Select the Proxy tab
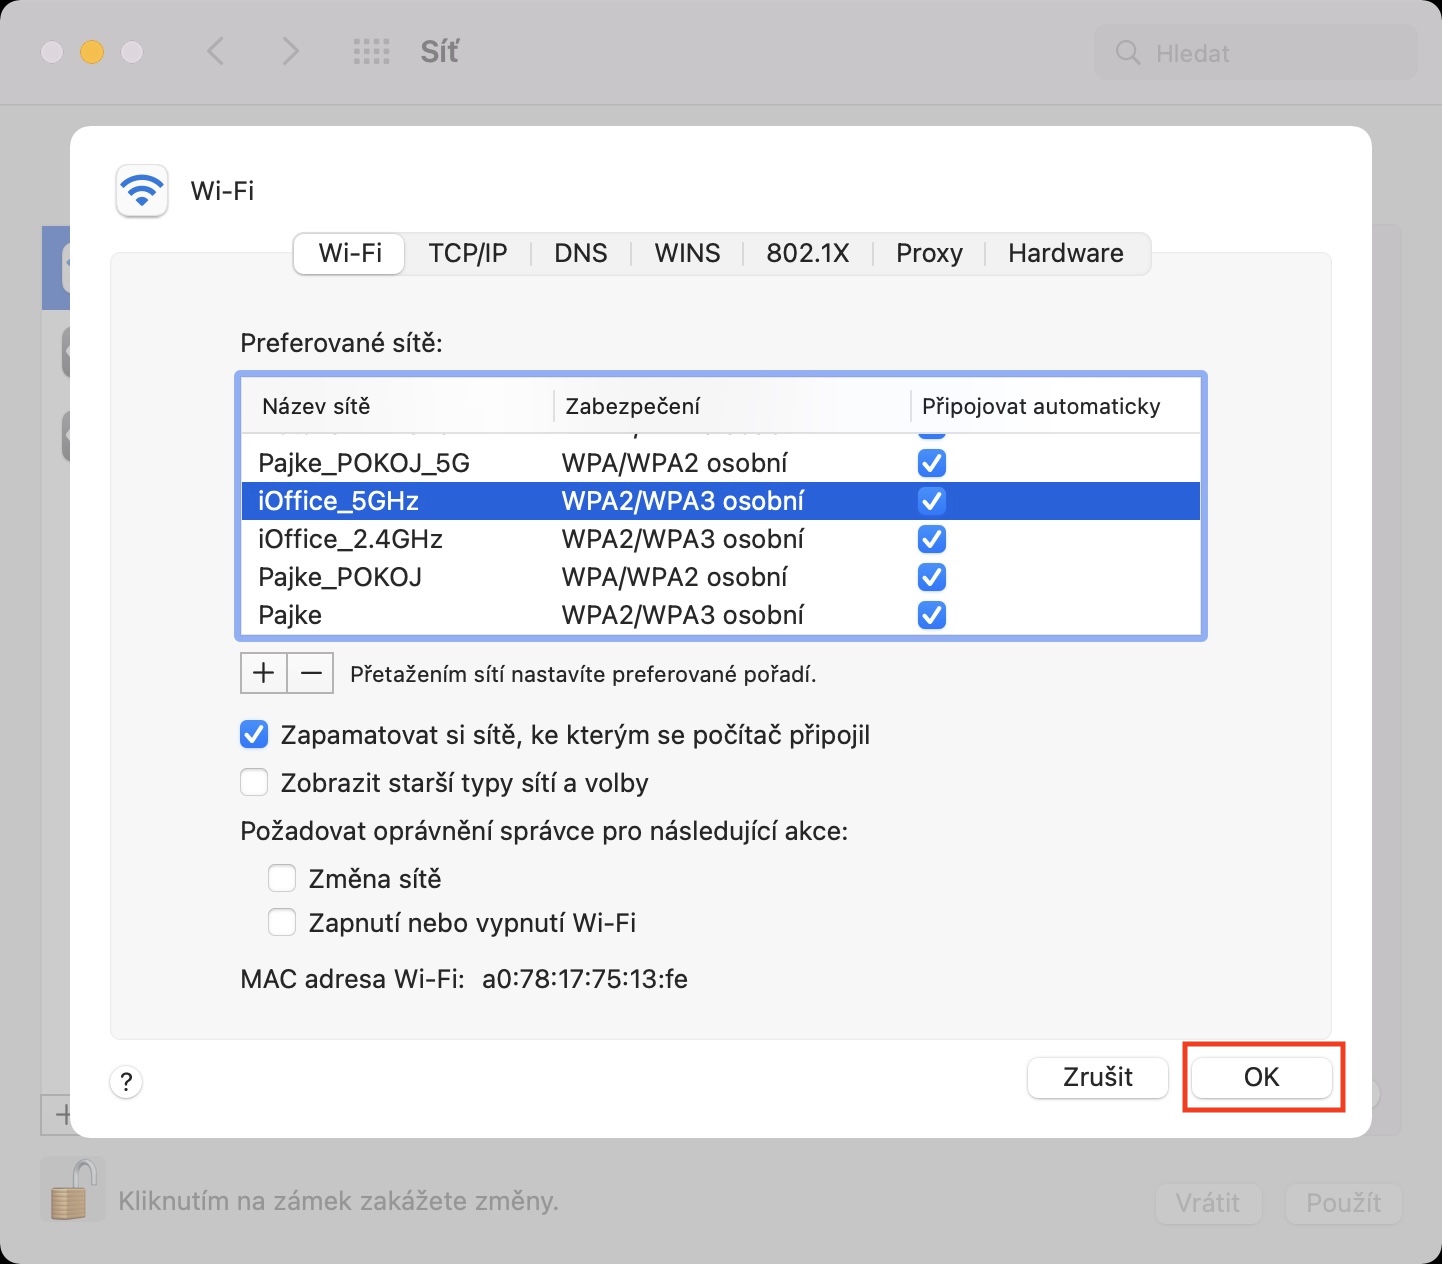Screen dimensions: 1442x1264 point(929,253)
